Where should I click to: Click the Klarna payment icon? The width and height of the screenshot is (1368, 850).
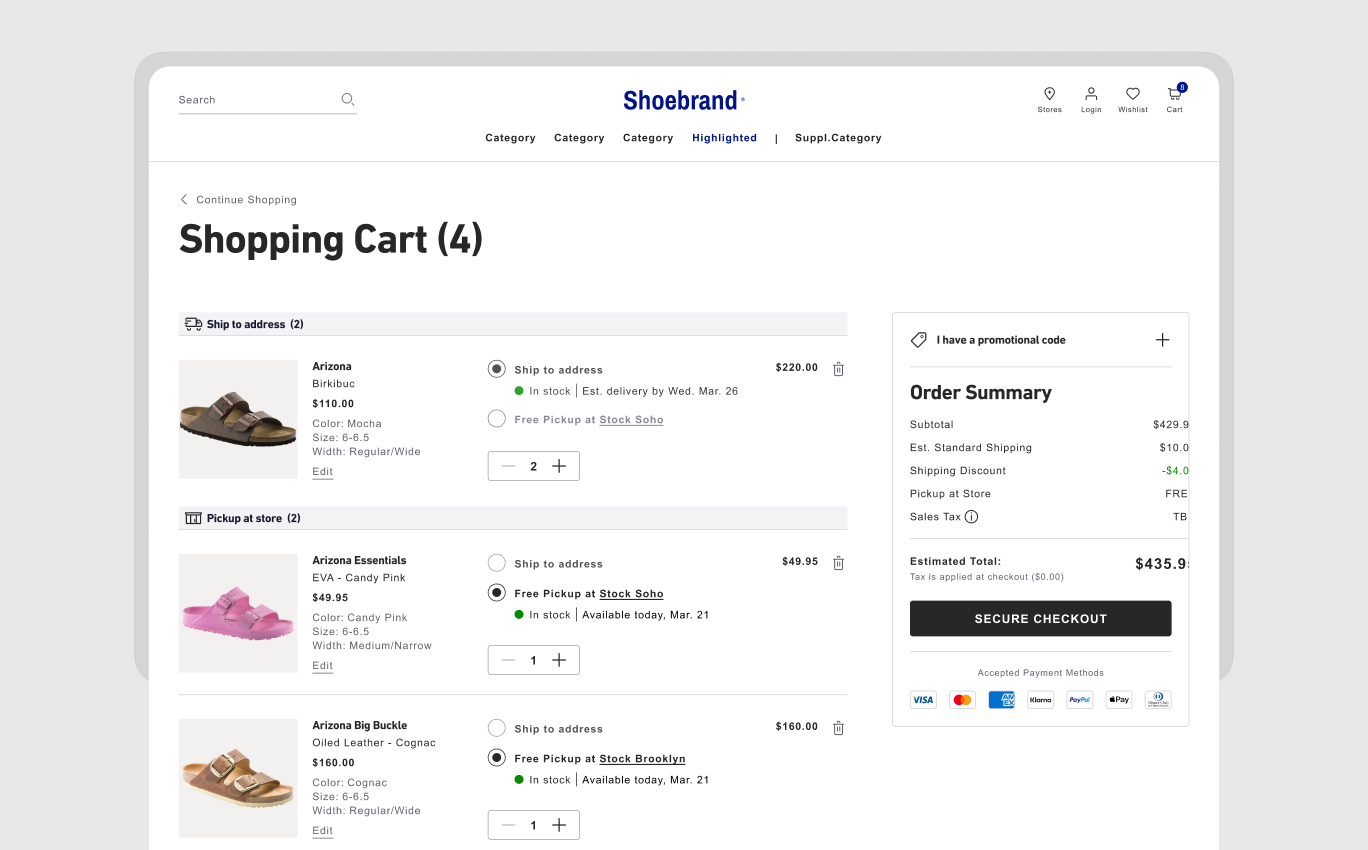(1040, 700)
